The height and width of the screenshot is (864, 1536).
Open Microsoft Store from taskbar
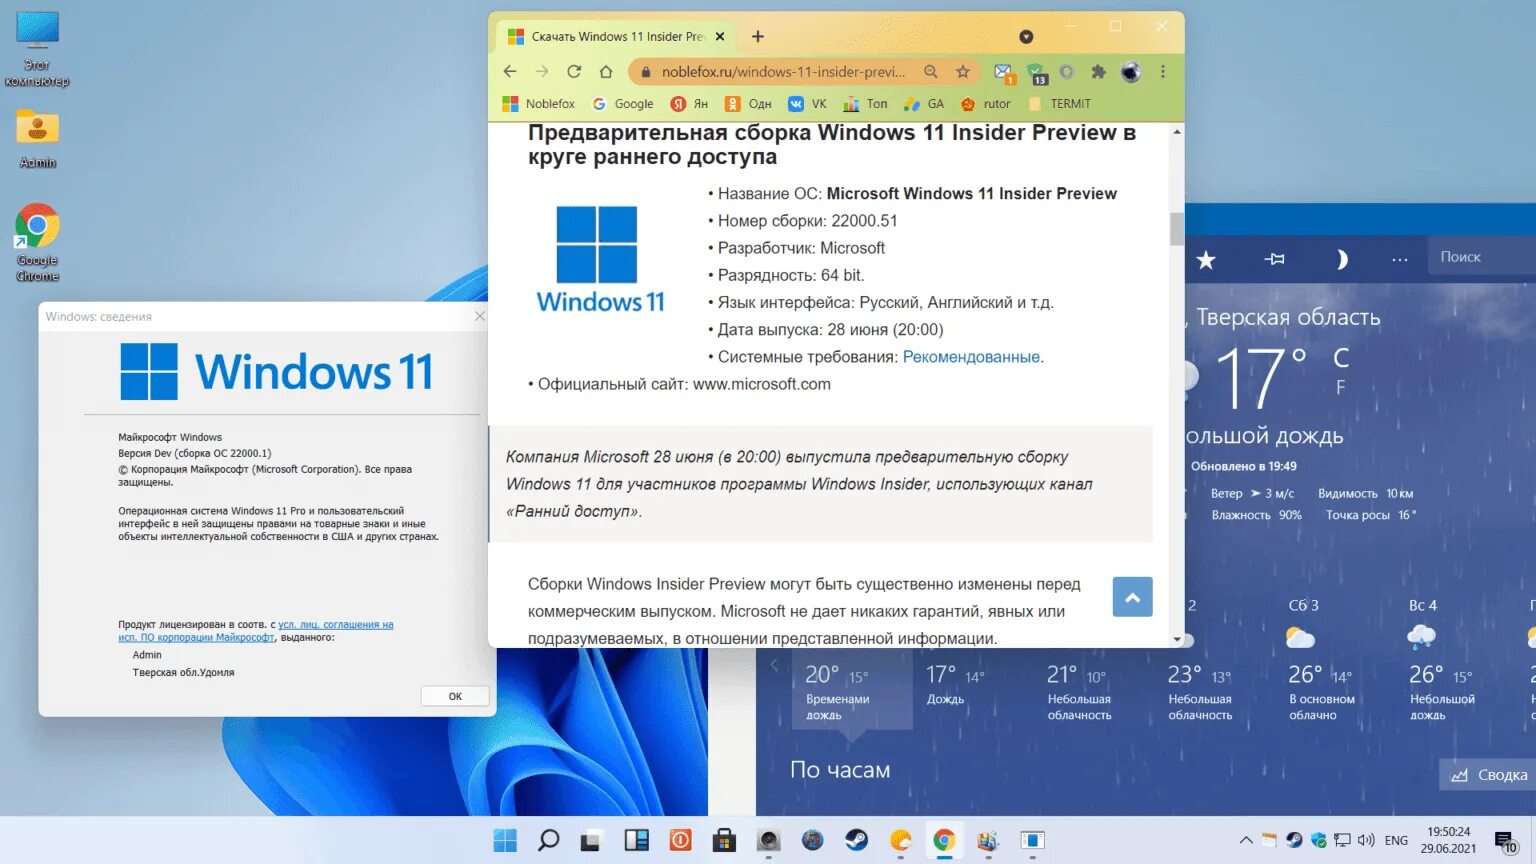coord(724,840)
